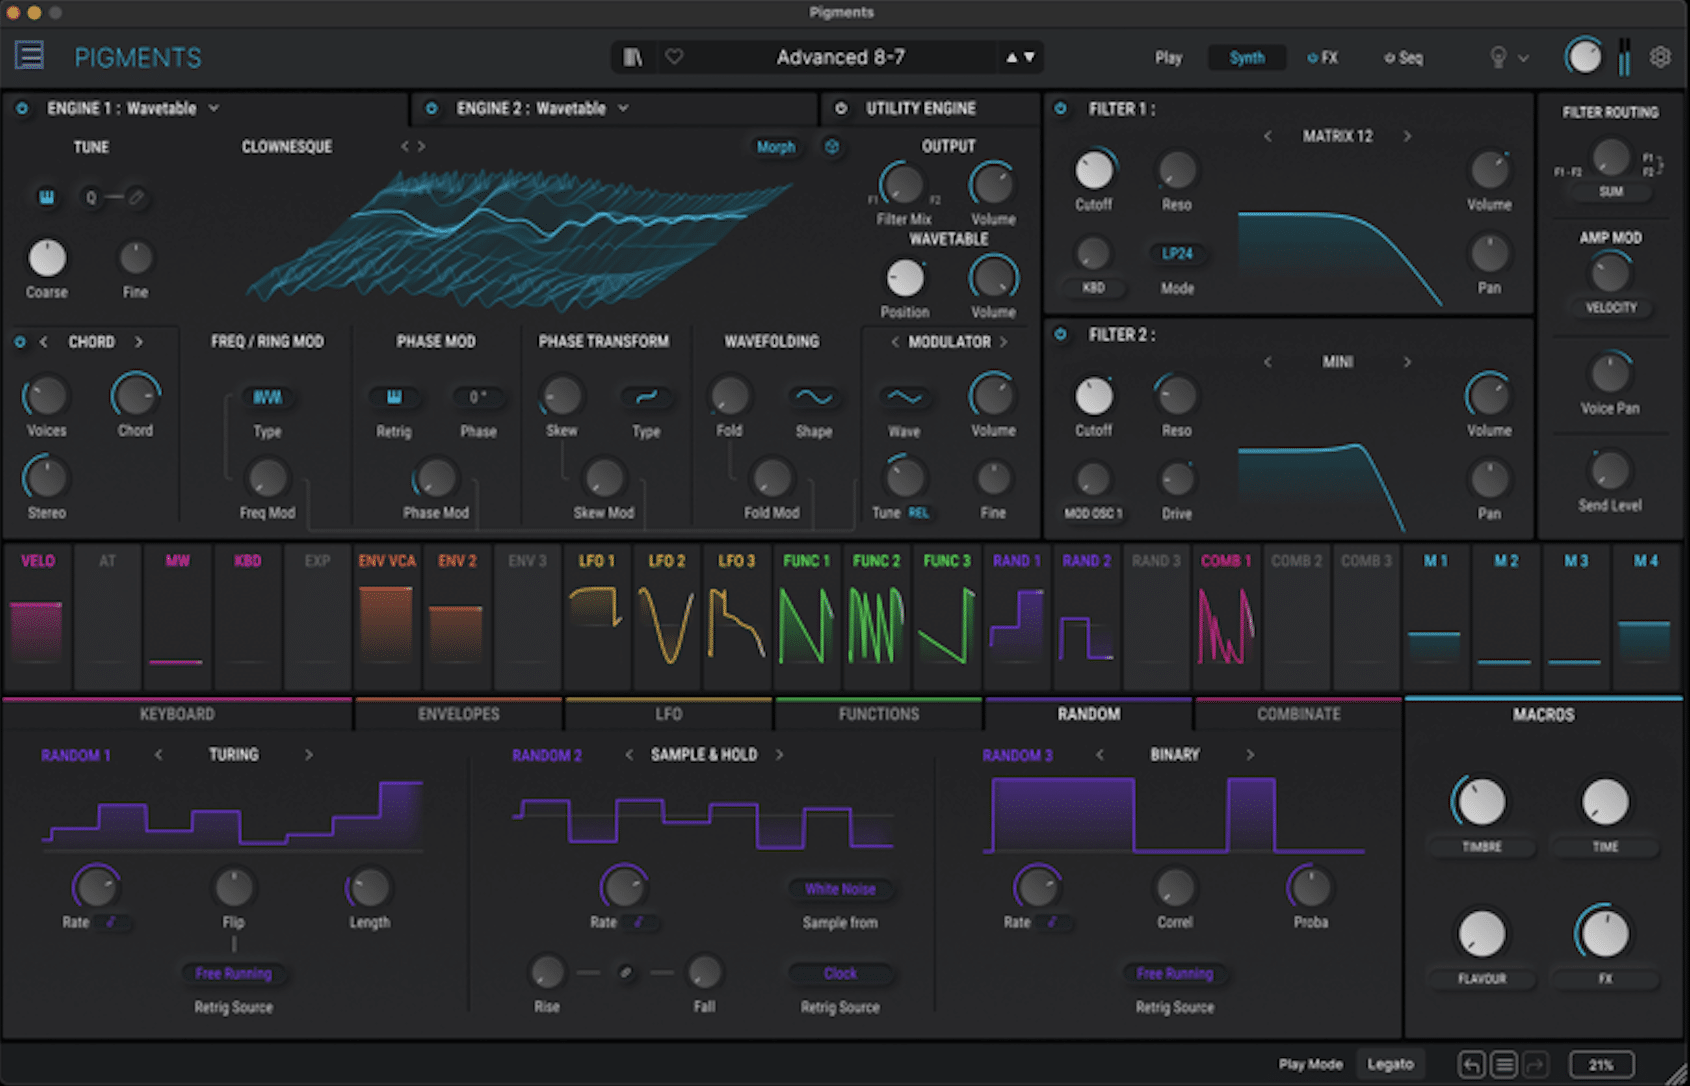Select the VELO modulation source
The width and height of the screenshot is (1690, 1086).
(38, 615)
